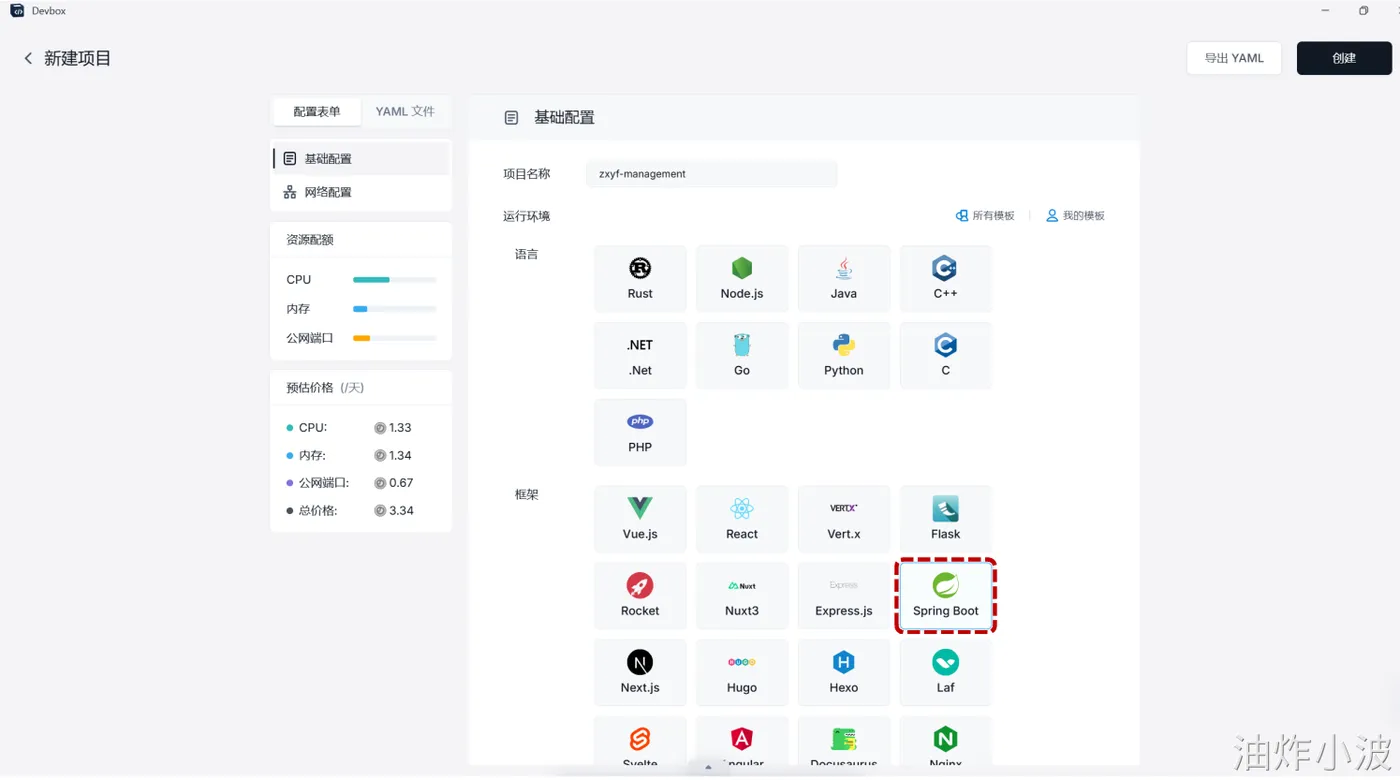Choose the Next.js framework template
The height and width of the screenshot is (780, 1400).
click(x=640, y=673)
